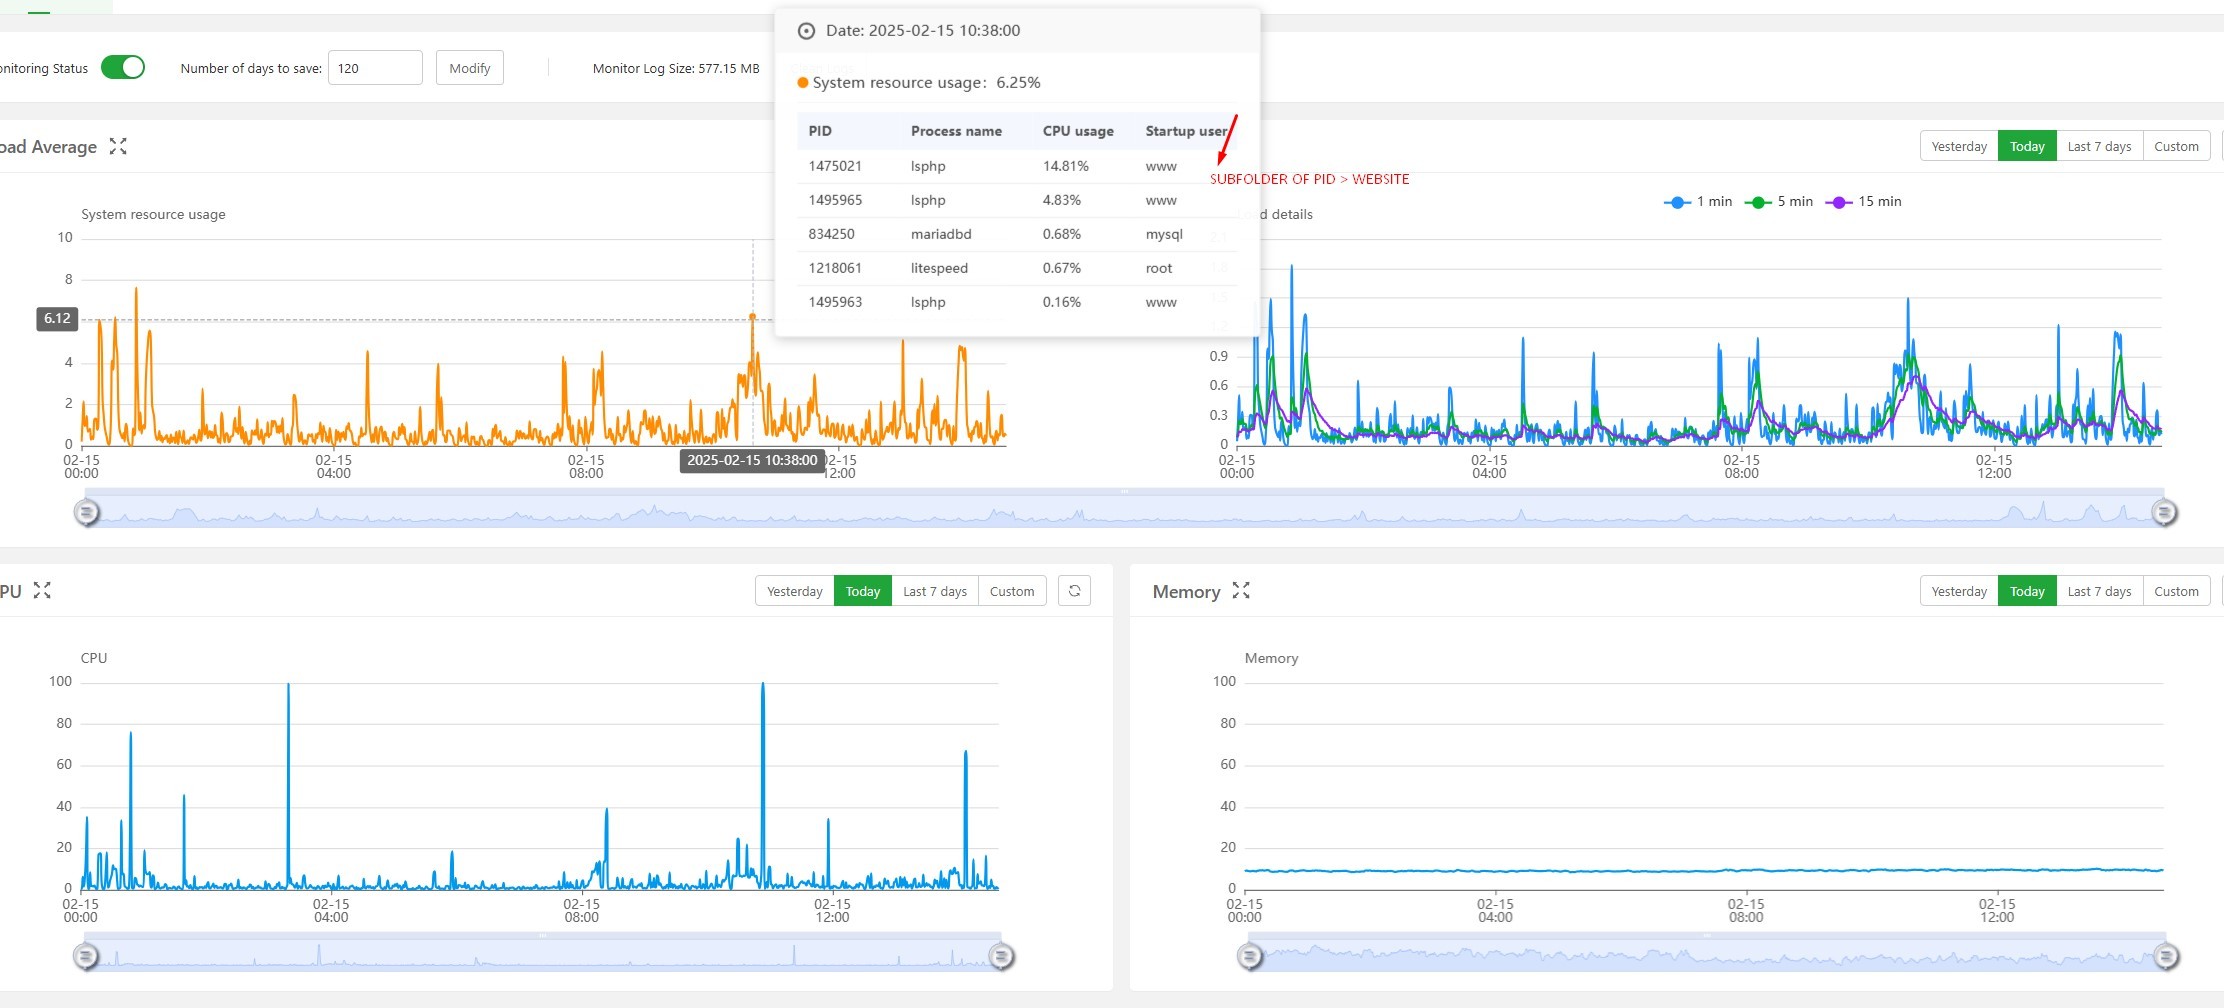Click the Modify button
The height and width of the screenshot is (1008, 2224).
[x=470, y=68]
